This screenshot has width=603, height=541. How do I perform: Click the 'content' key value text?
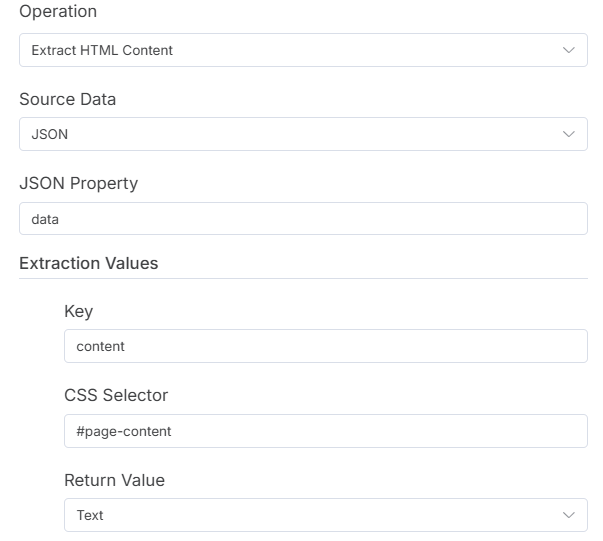(x=100, y=346)
